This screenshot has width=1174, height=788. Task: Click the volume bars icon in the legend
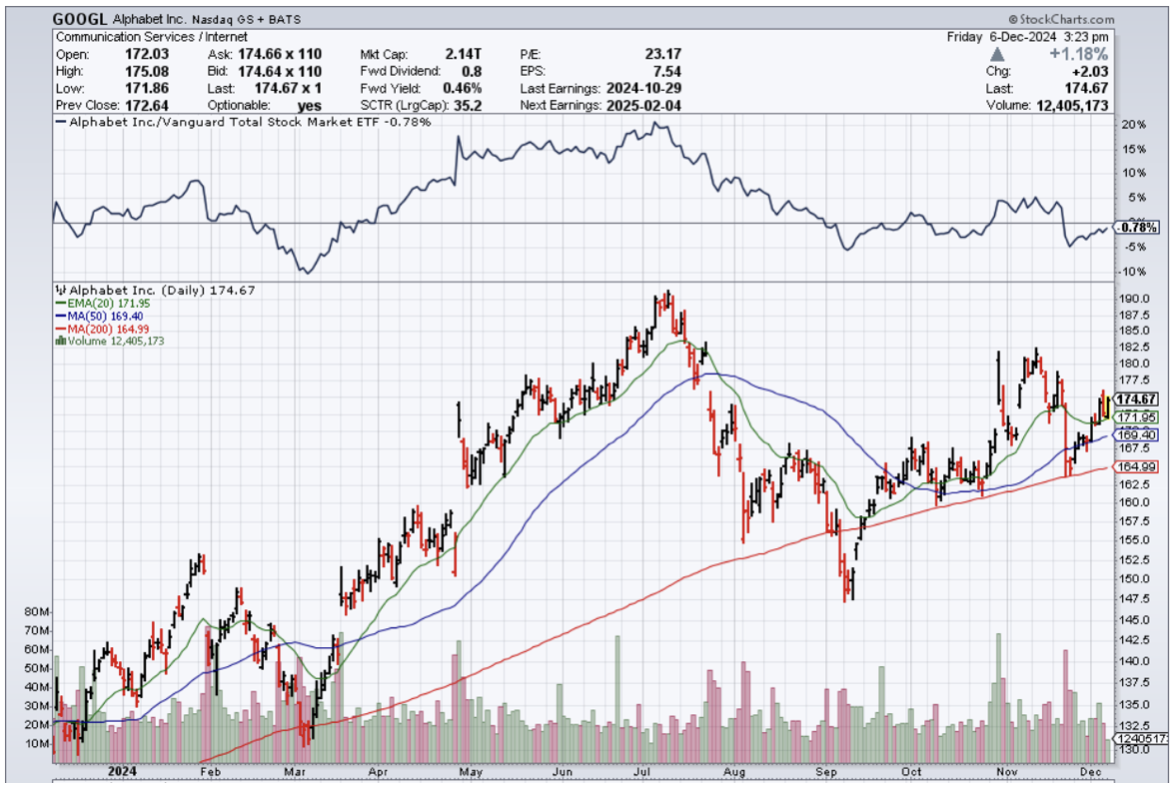point(59,341)
